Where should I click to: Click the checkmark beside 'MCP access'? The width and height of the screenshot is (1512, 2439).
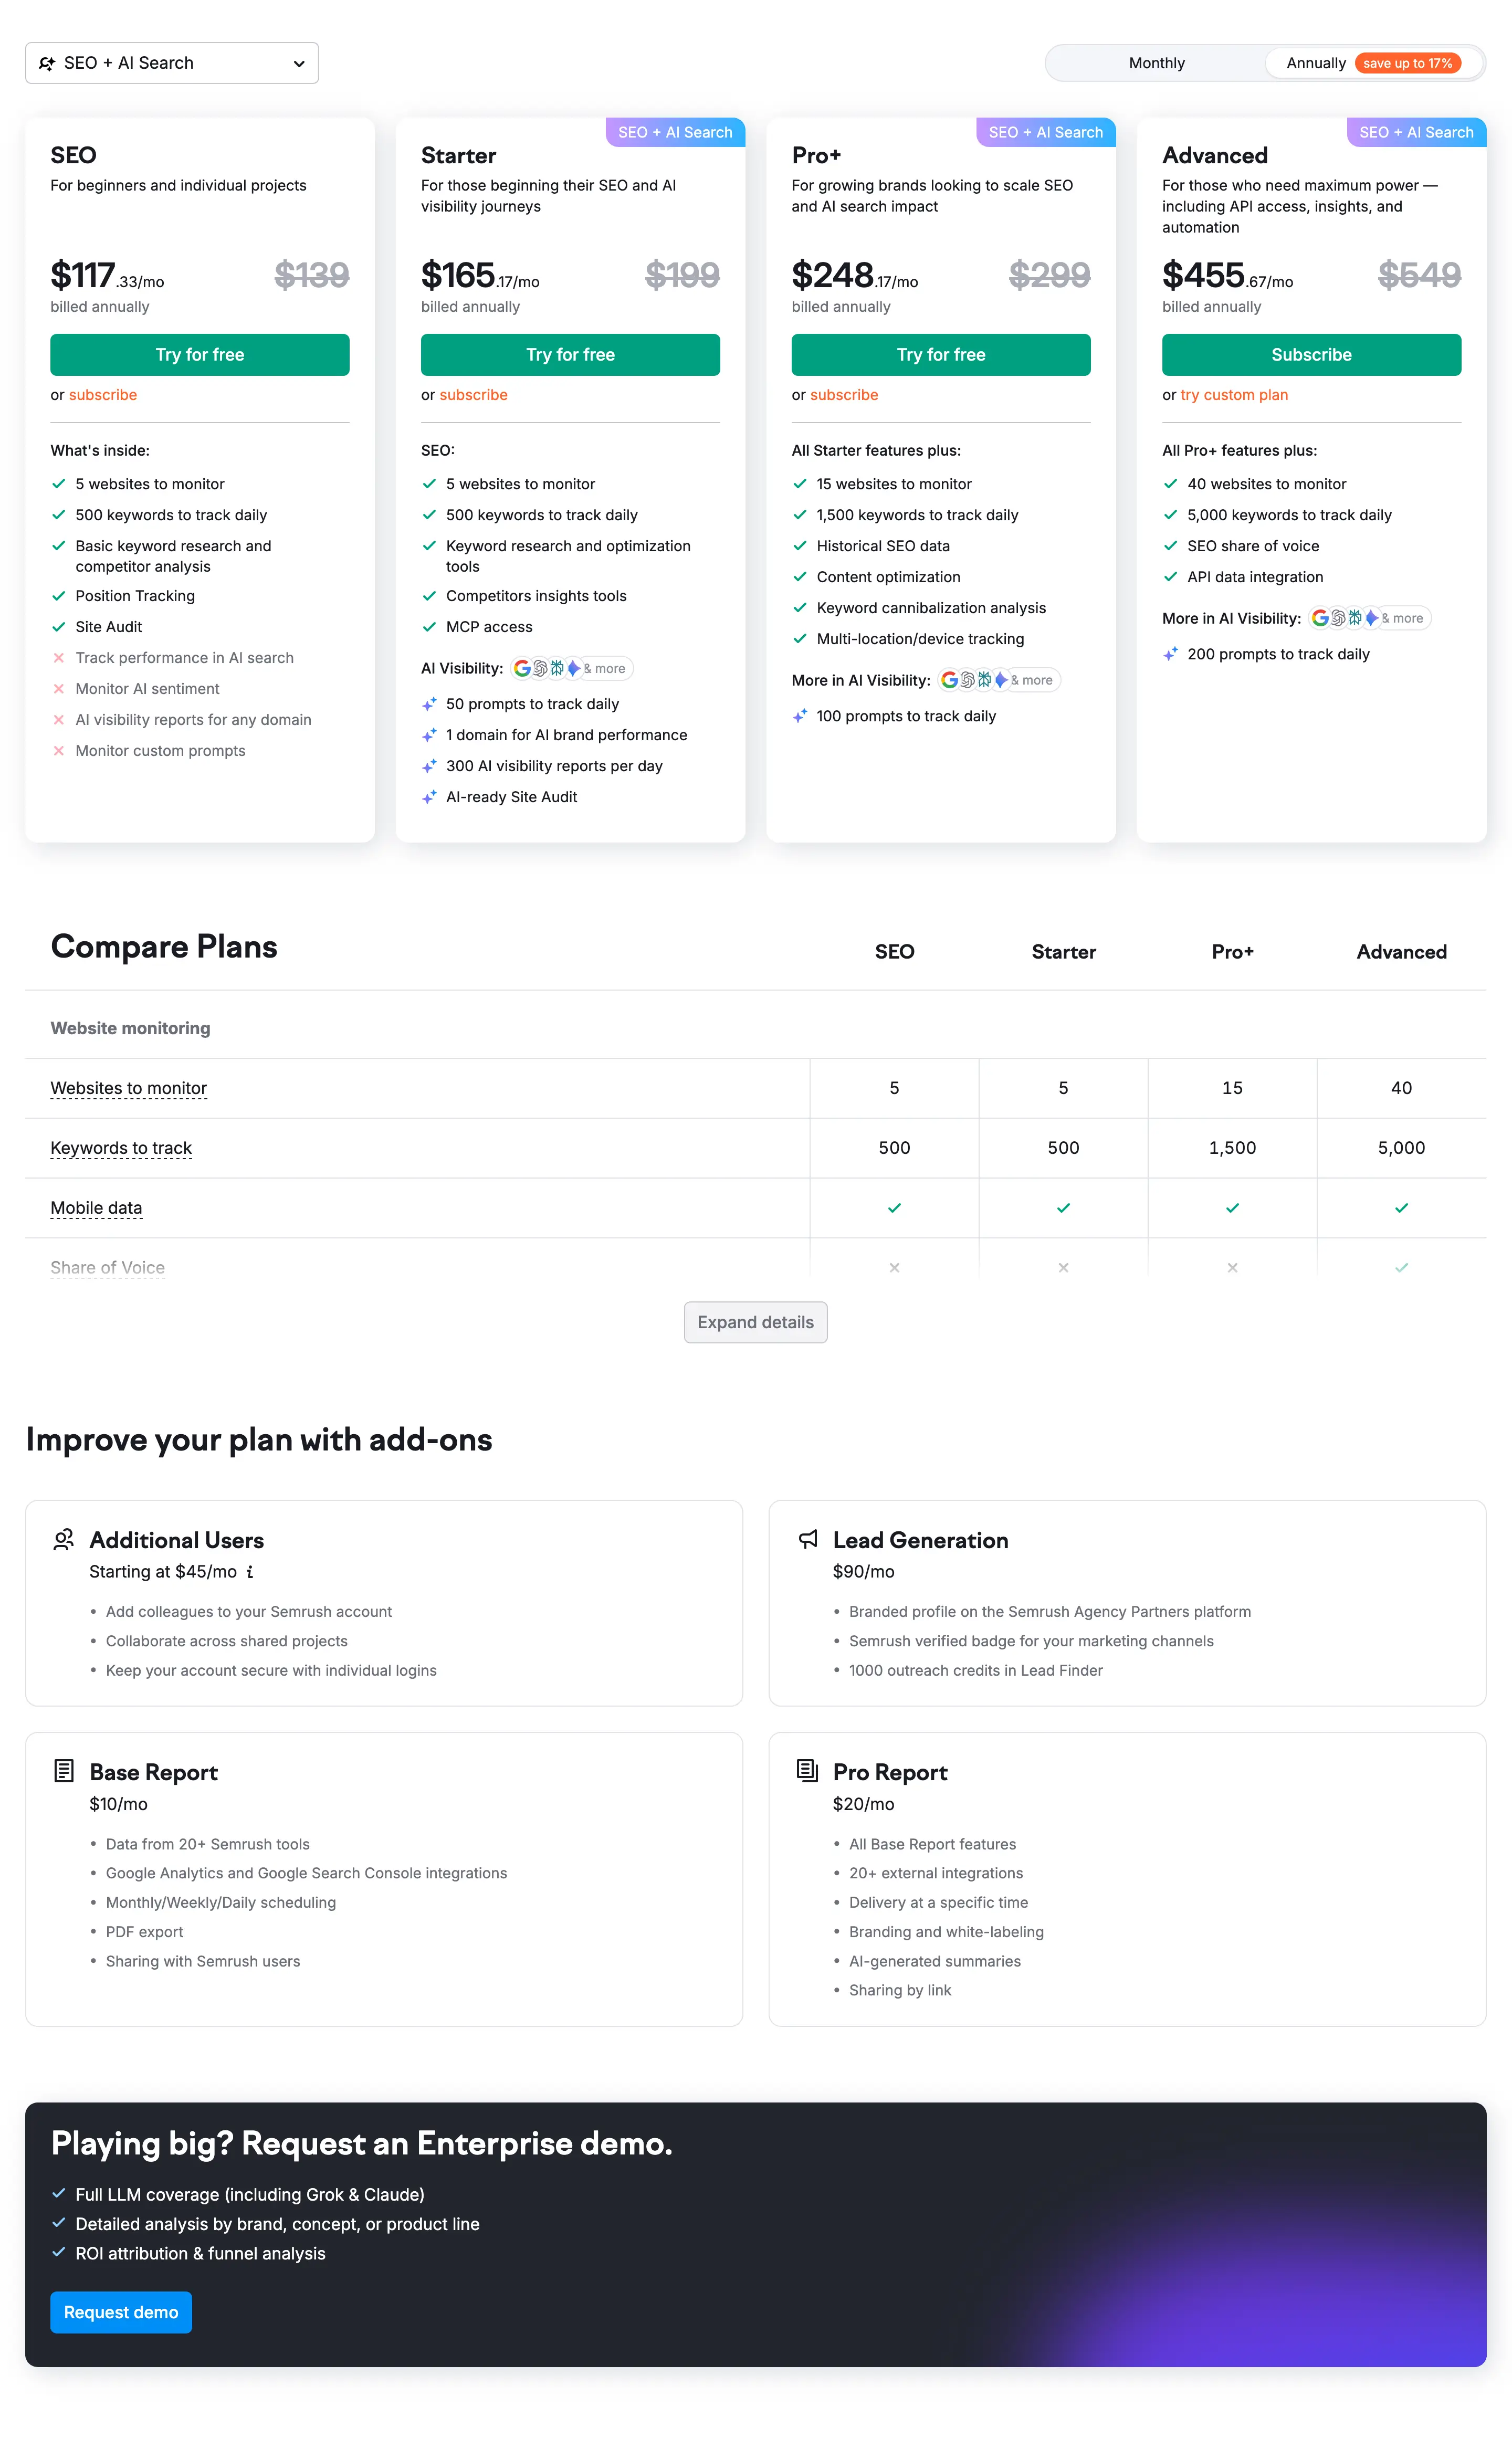tap(429, 627)
